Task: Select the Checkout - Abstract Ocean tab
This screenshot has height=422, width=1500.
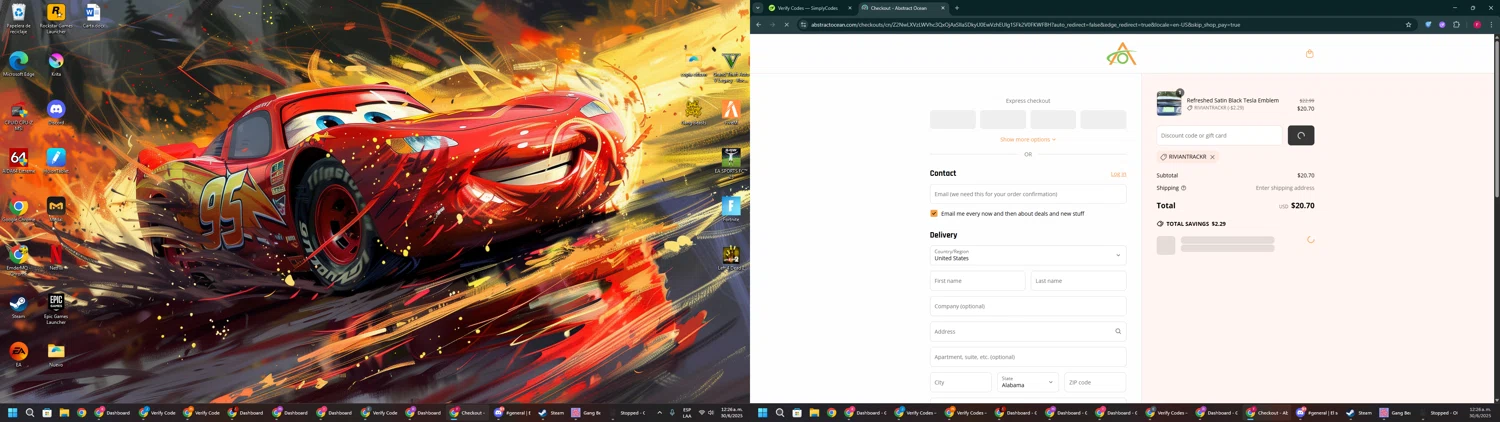Action: 903,8
